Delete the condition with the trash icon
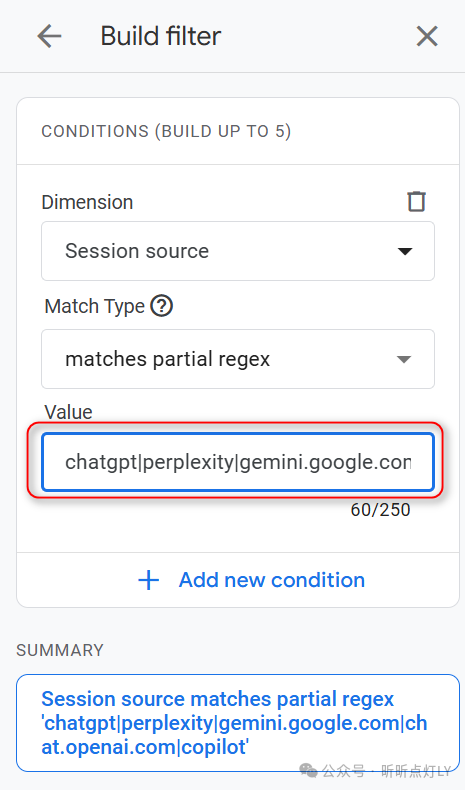 [x=416, y=202]
